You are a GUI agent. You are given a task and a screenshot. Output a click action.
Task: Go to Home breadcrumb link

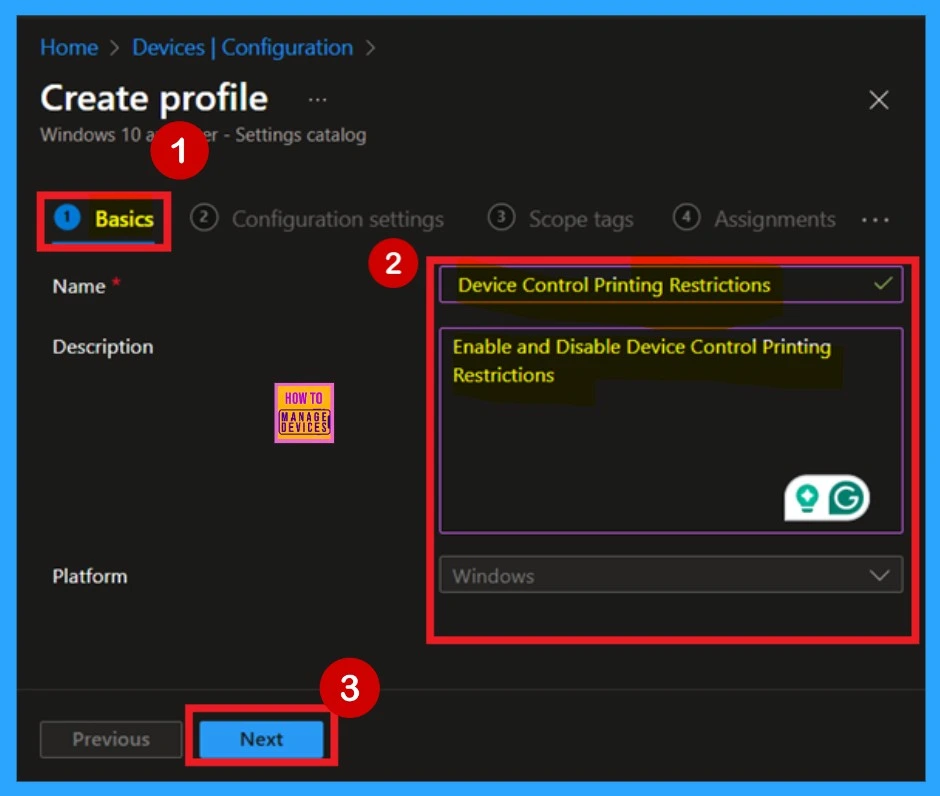pyautogui.click(x=69, y=47)
